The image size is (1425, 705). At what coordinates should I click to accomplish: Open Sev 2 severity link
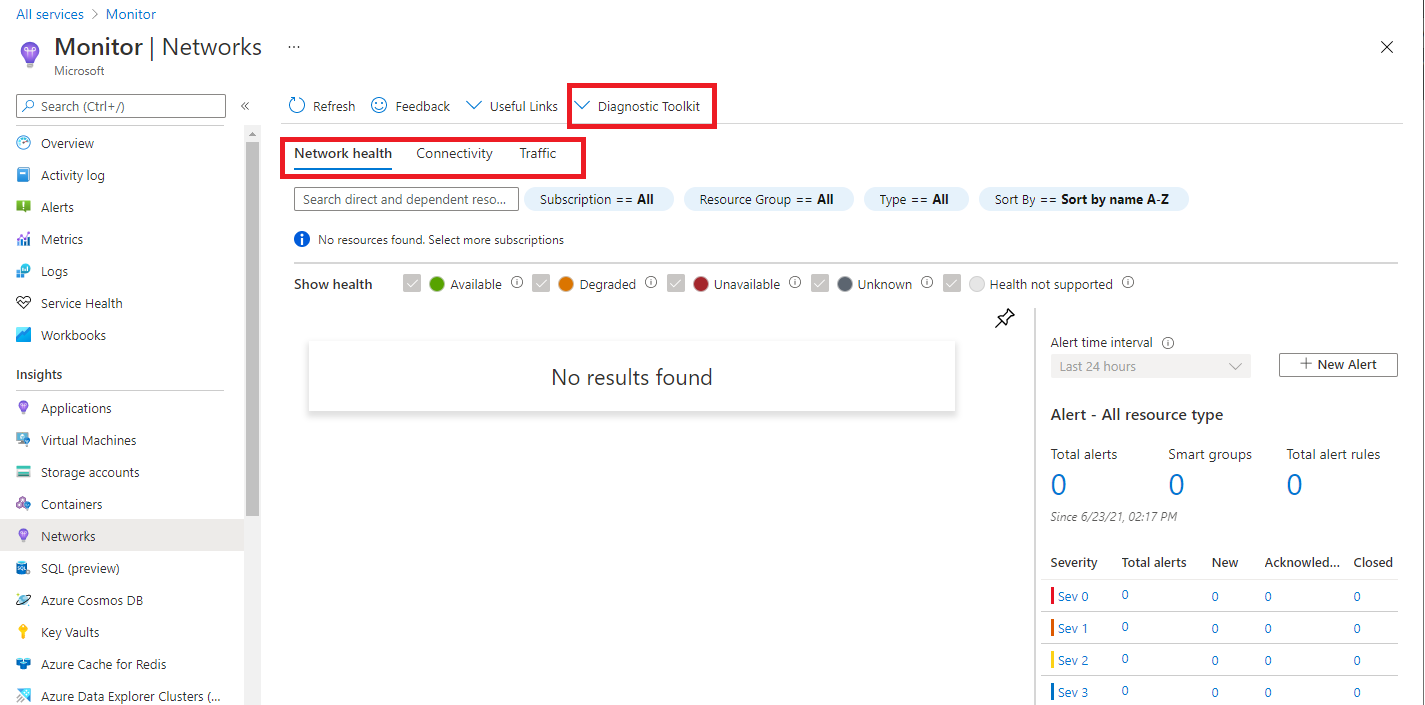1073,660
